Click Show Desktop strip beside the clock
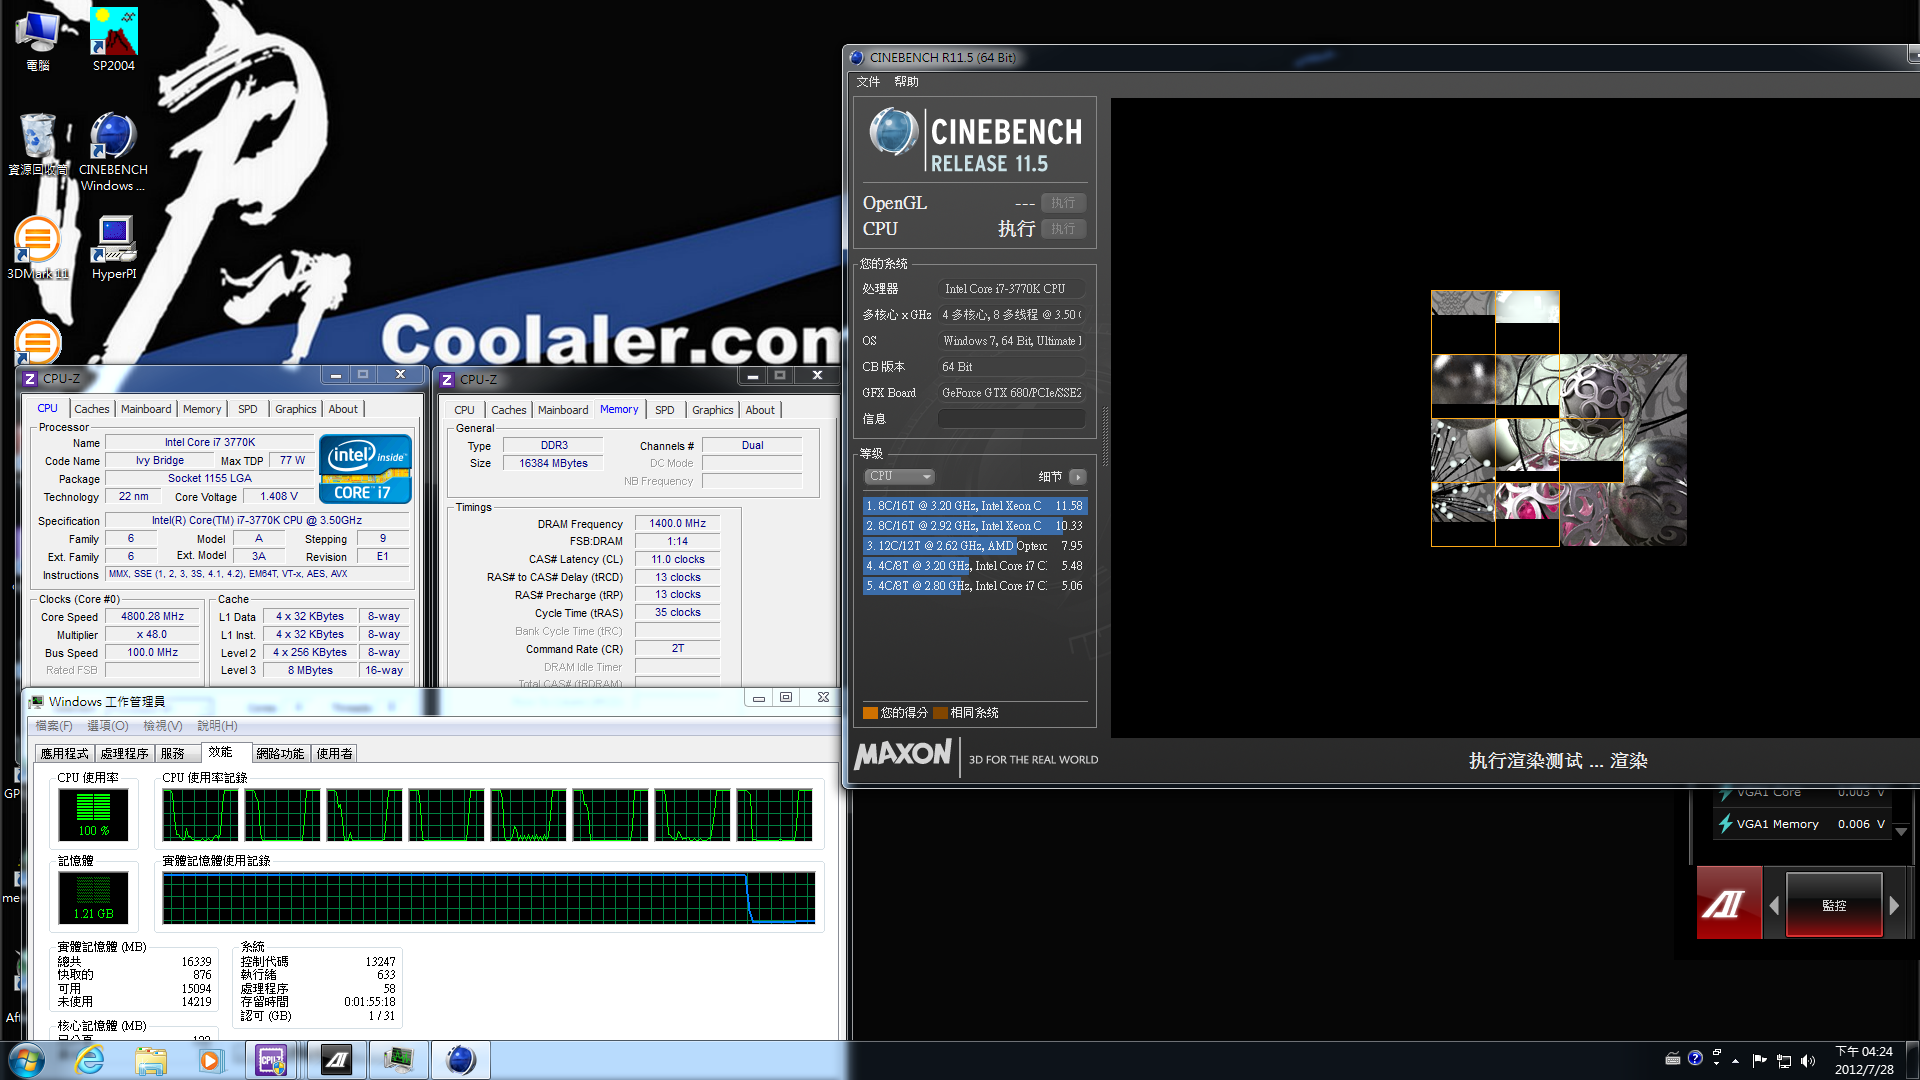1920x1080 pixels. 1911,1060
